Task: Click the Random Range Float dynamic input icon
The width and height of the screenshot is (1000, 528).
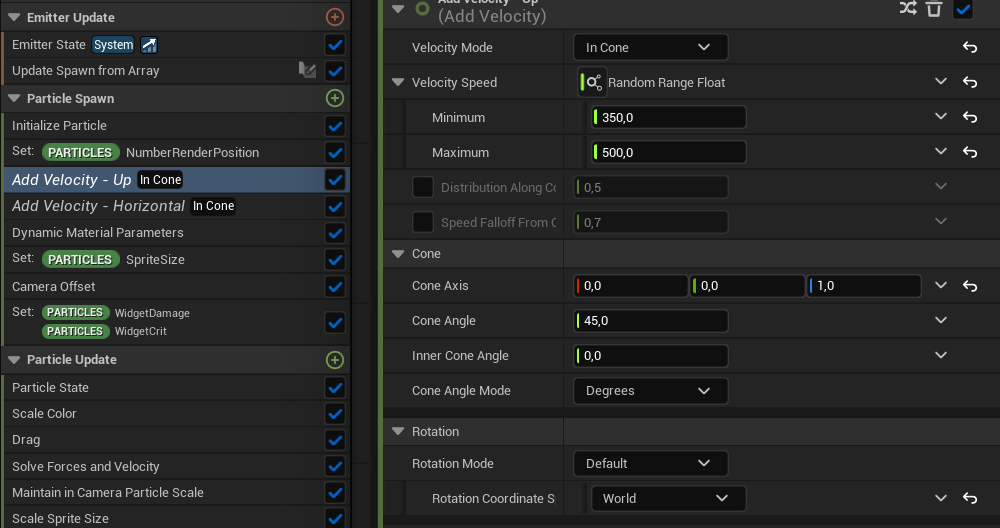Action: click(x=592, y=83)
